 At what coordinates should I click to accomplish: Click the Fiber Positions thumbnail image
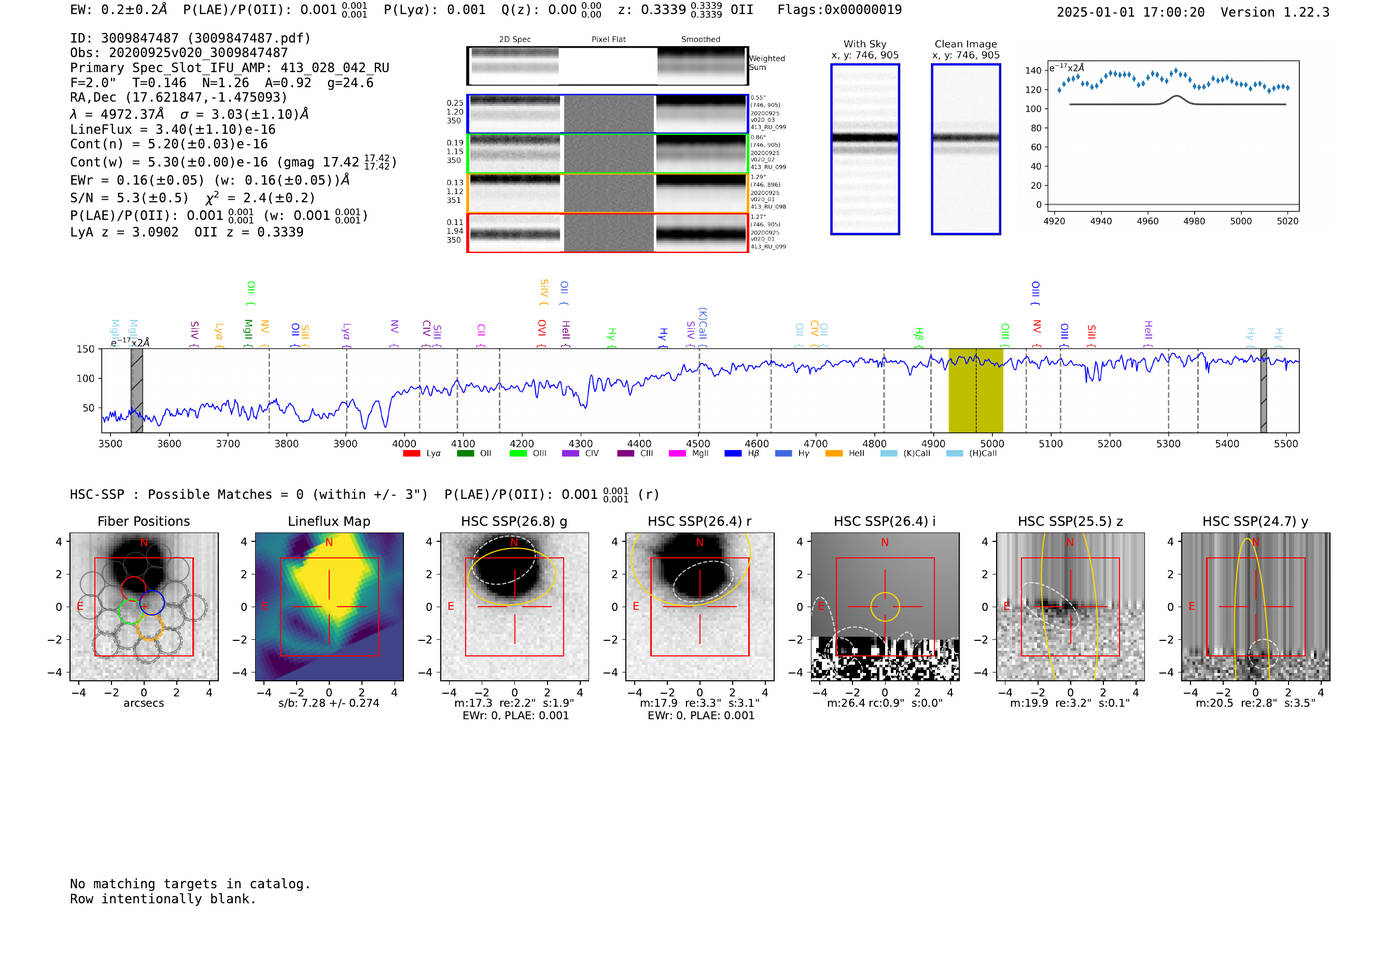144,606
